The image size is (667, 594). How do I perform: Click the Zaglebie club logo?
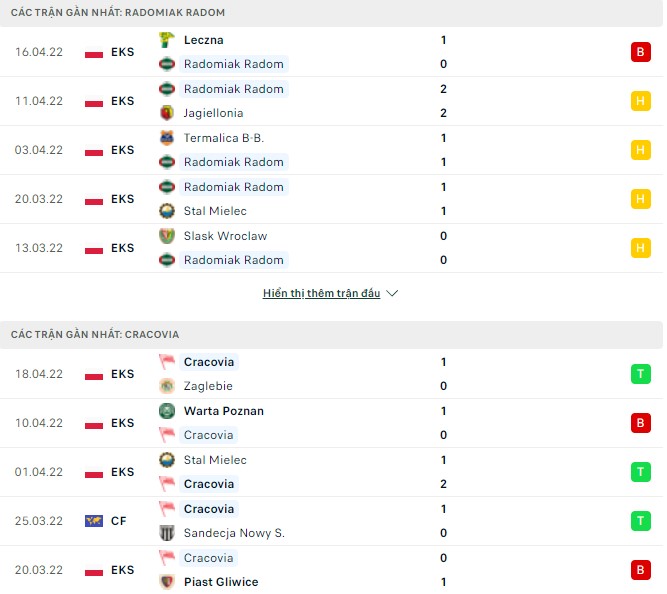tap(167, 386)
